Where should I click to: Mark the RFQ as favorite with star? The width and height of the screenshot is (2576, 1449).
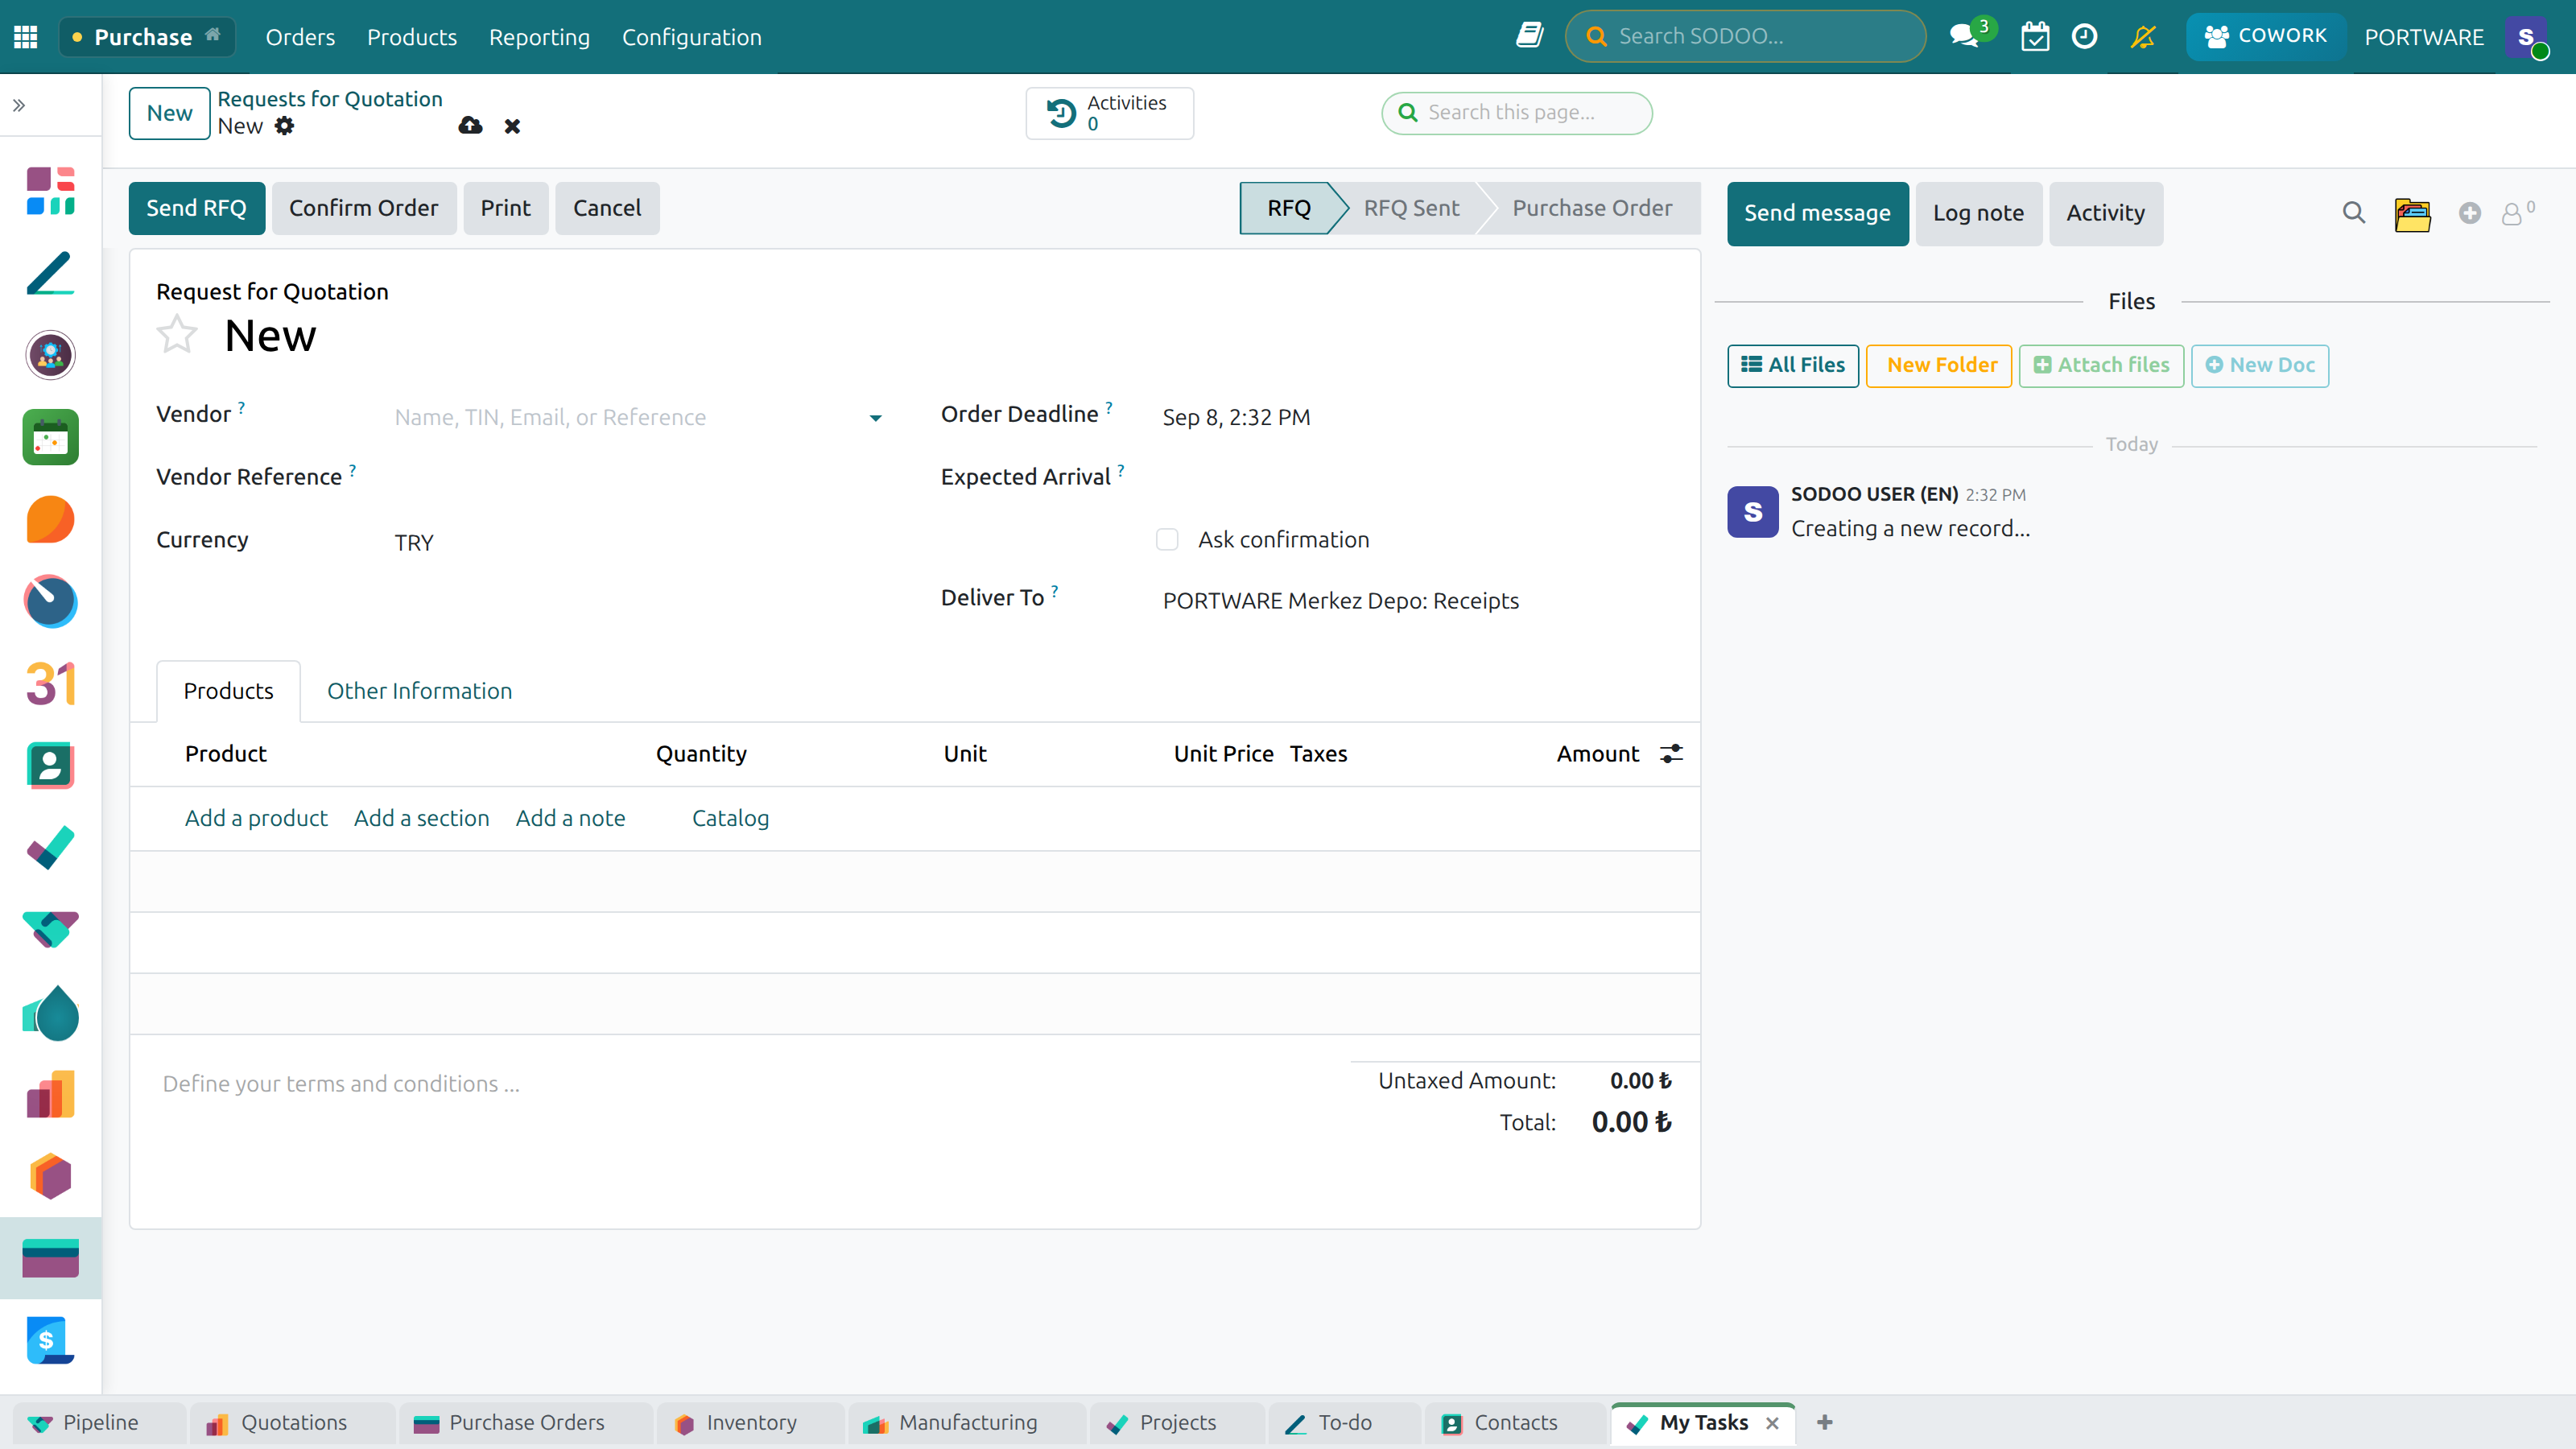[x=177, y=335]
